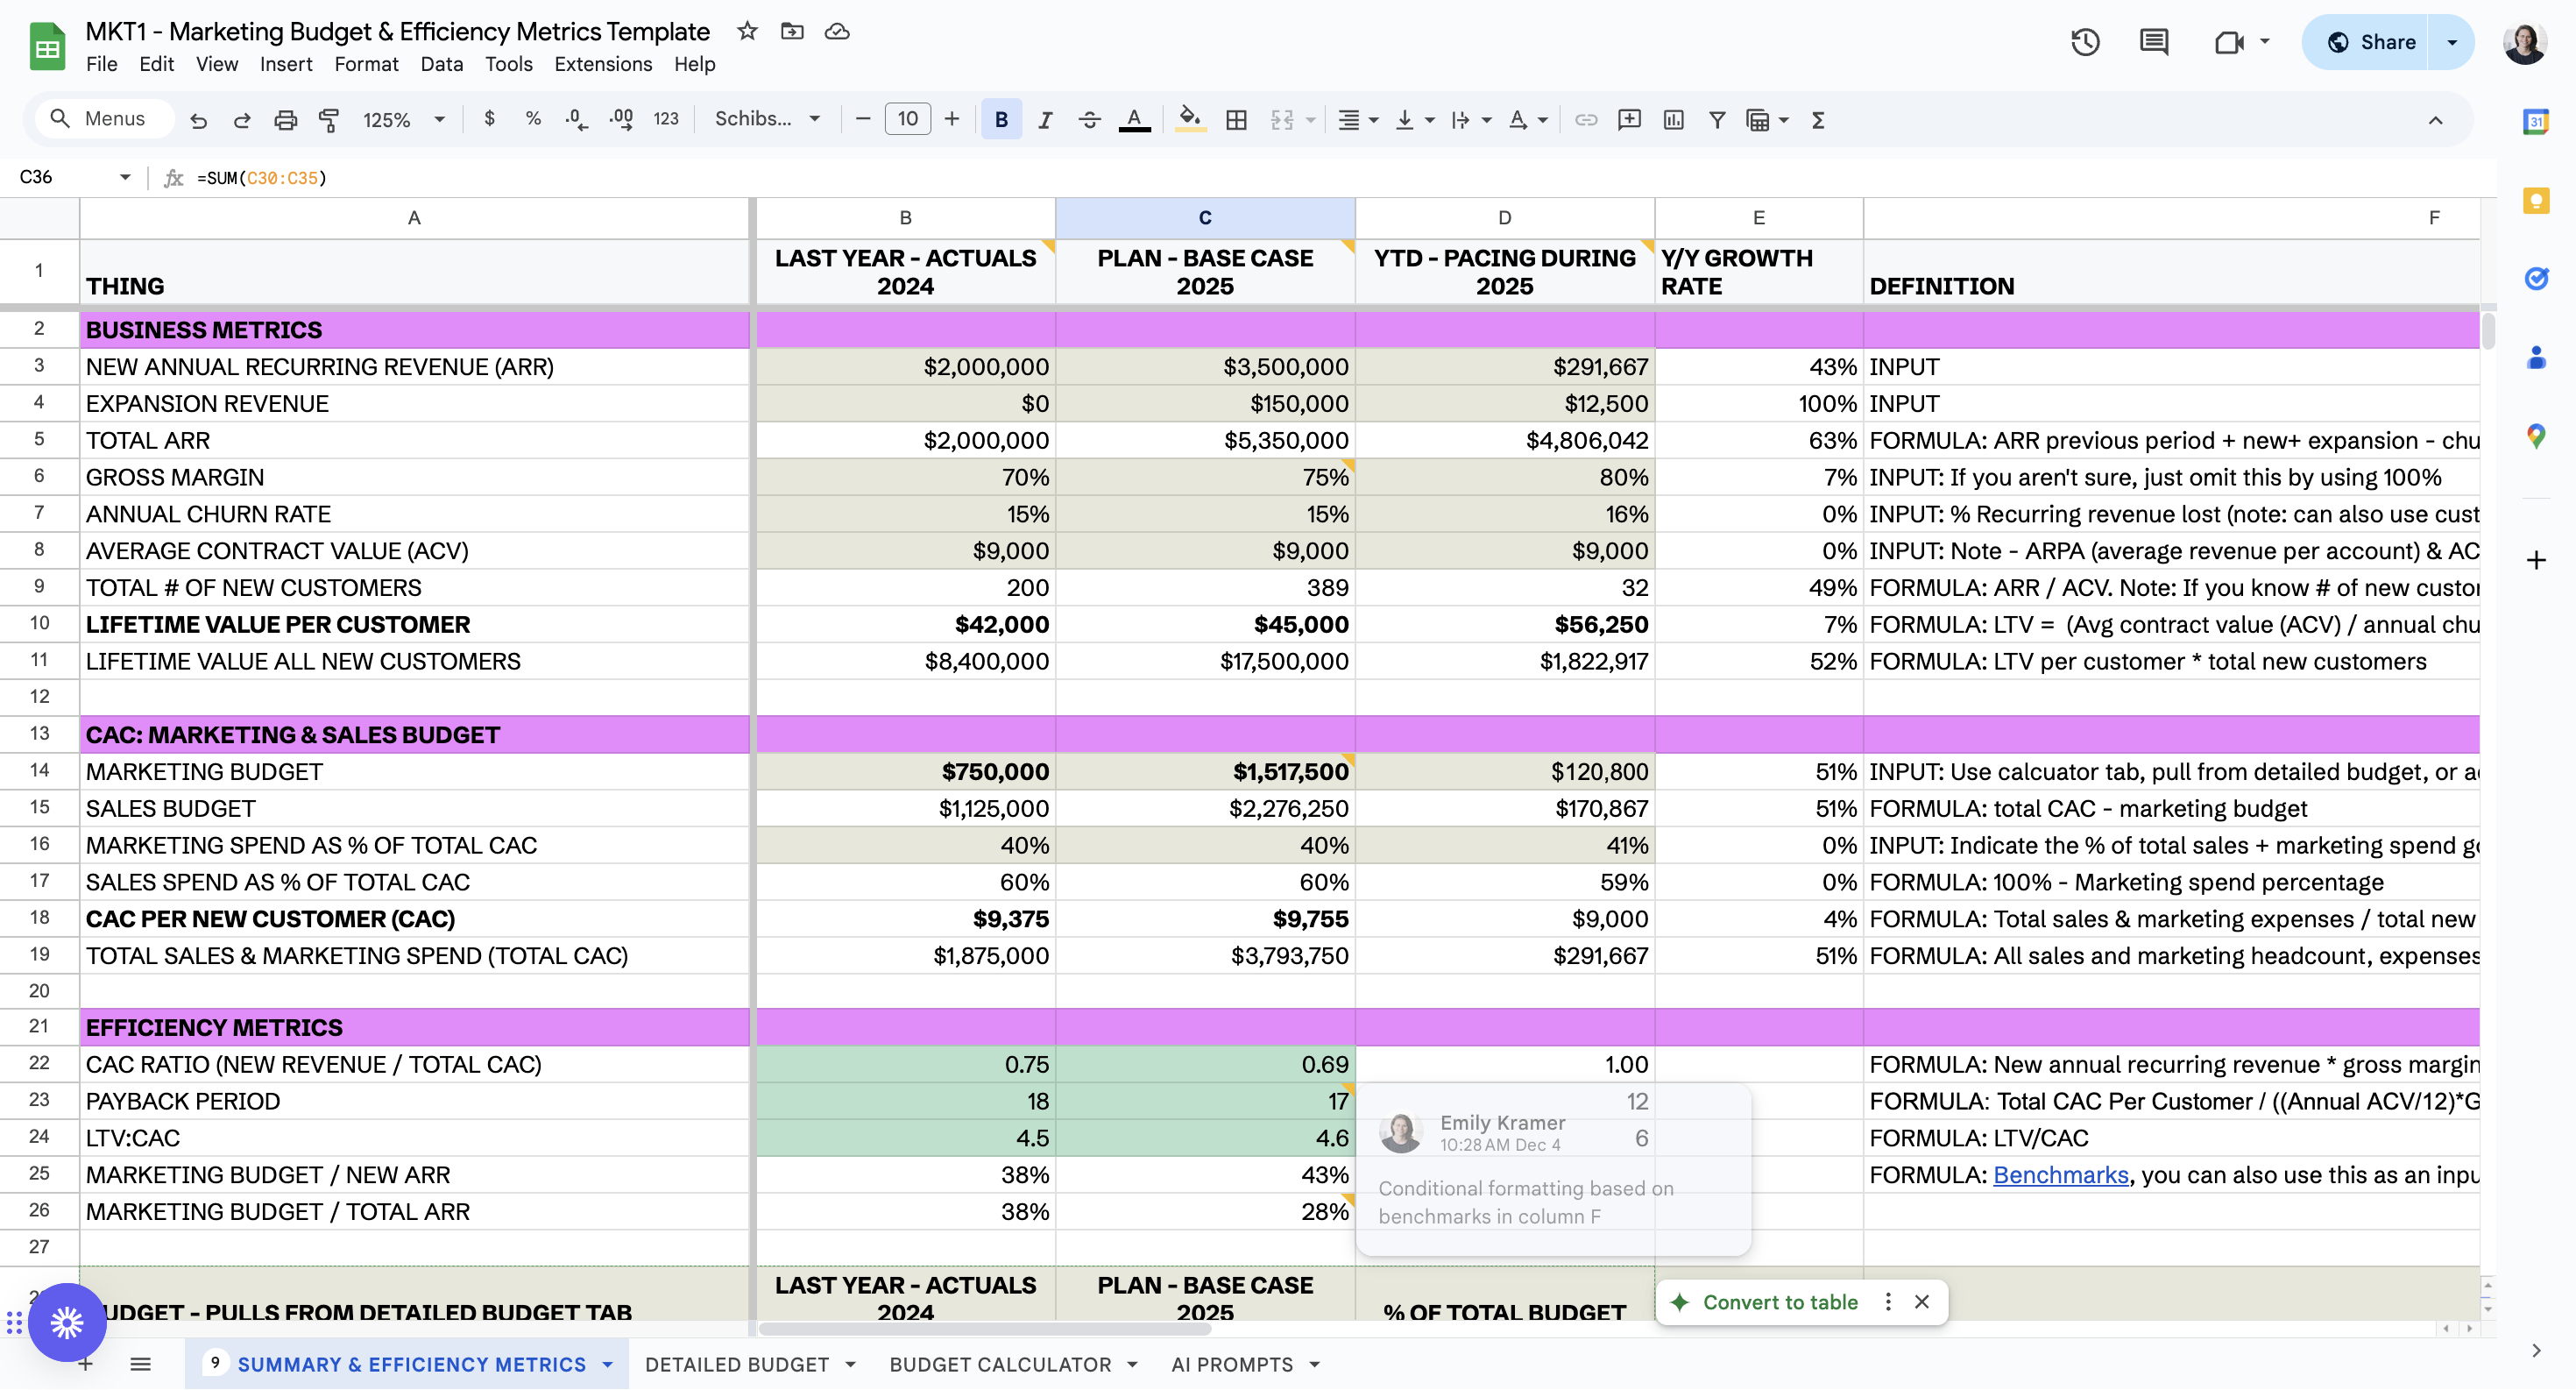Activate the Paint format tool
Screen dimensions: 2576x1390
pos(329,120)
